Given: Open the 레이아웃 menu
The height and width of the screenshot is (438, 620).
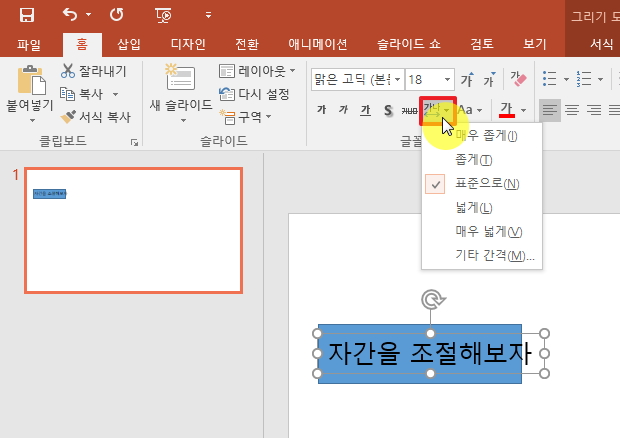Looking at the screenshot, I should click(x=257, y=71).
